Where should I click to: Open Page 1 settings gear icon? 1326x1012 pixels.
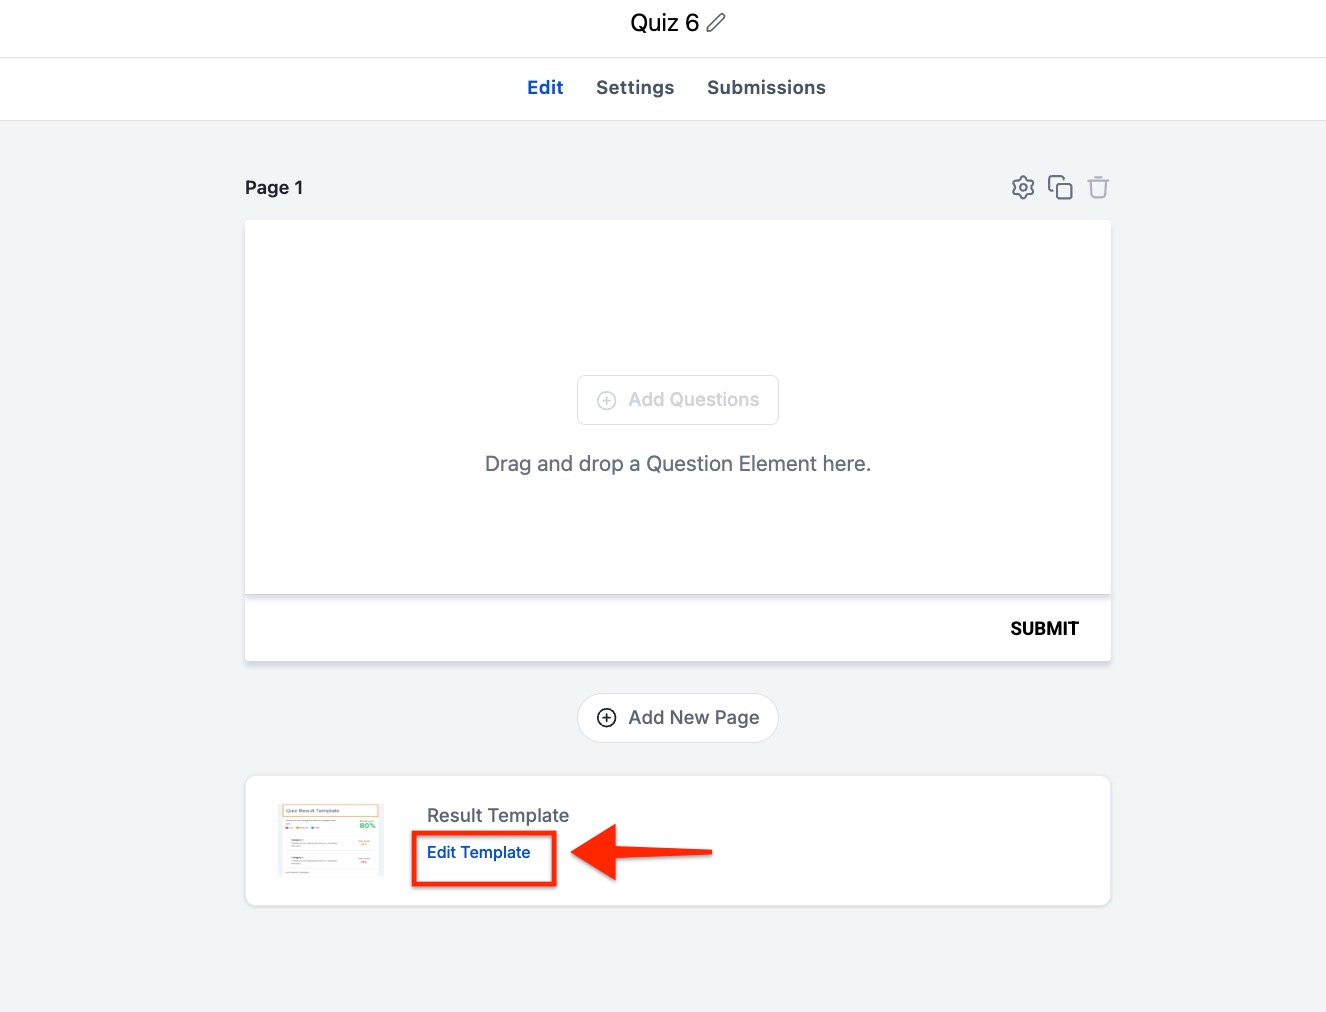pyautogui.click(x=1022, y=187)
